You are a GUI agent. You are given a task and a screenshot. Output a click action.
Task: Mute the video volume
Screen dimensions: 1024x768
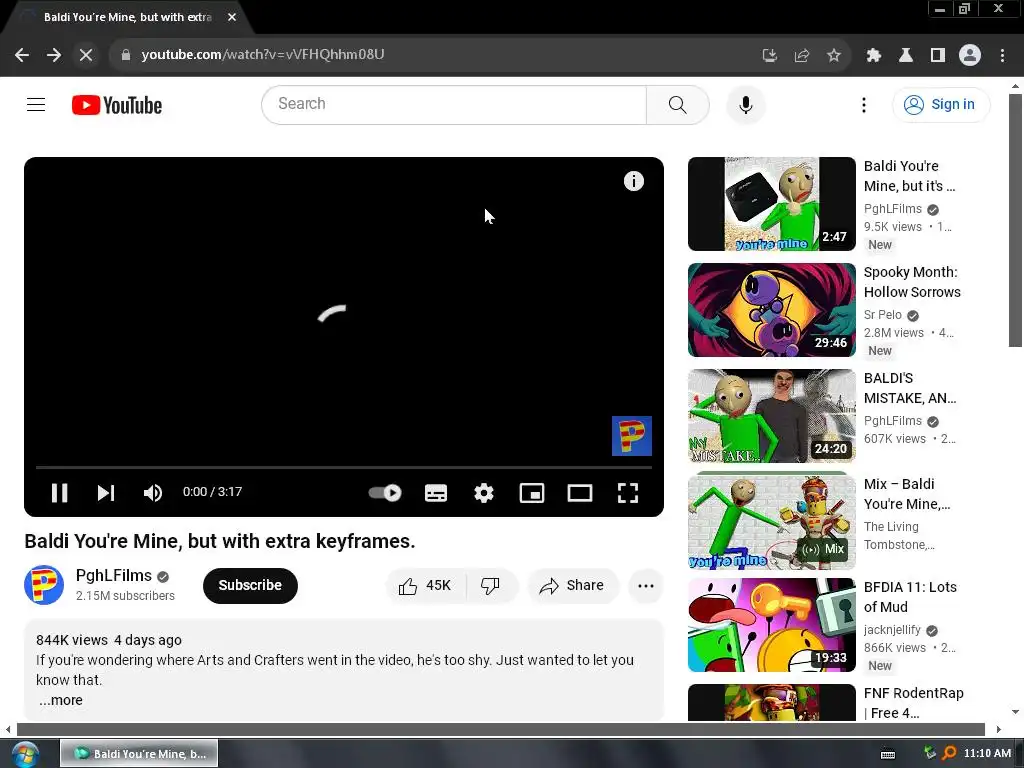153,492
